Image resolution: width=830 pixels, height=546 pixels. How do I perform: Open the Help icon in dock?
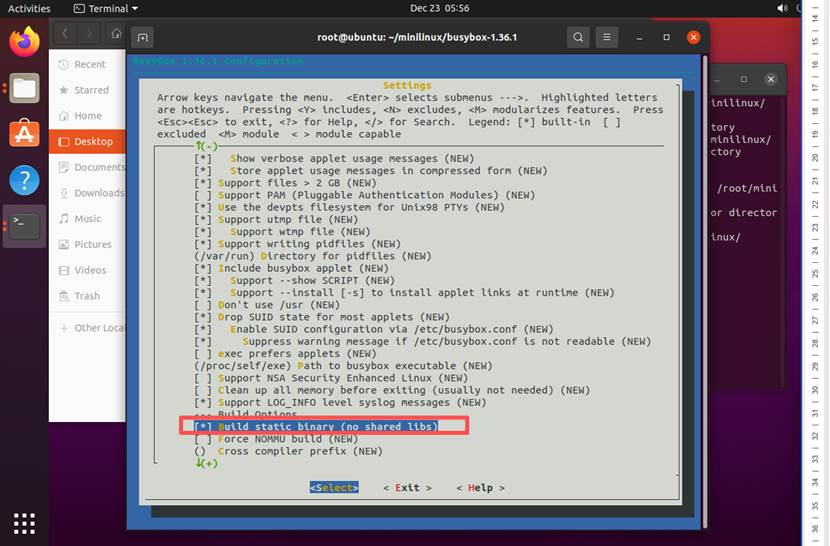pos(24,180)
